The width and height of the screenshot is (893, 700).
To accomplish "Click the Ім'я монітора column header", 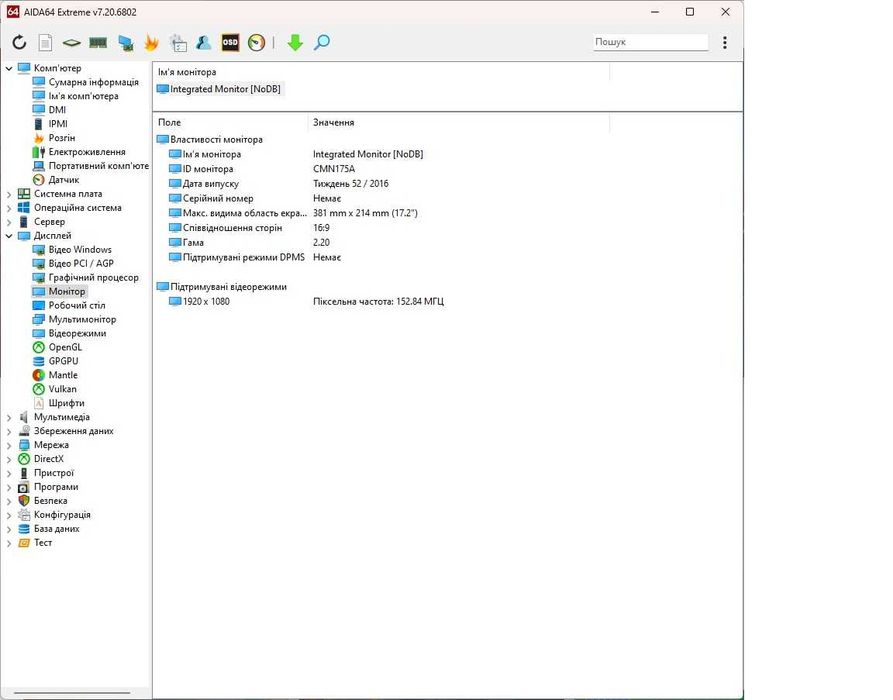I will point(381,72).
